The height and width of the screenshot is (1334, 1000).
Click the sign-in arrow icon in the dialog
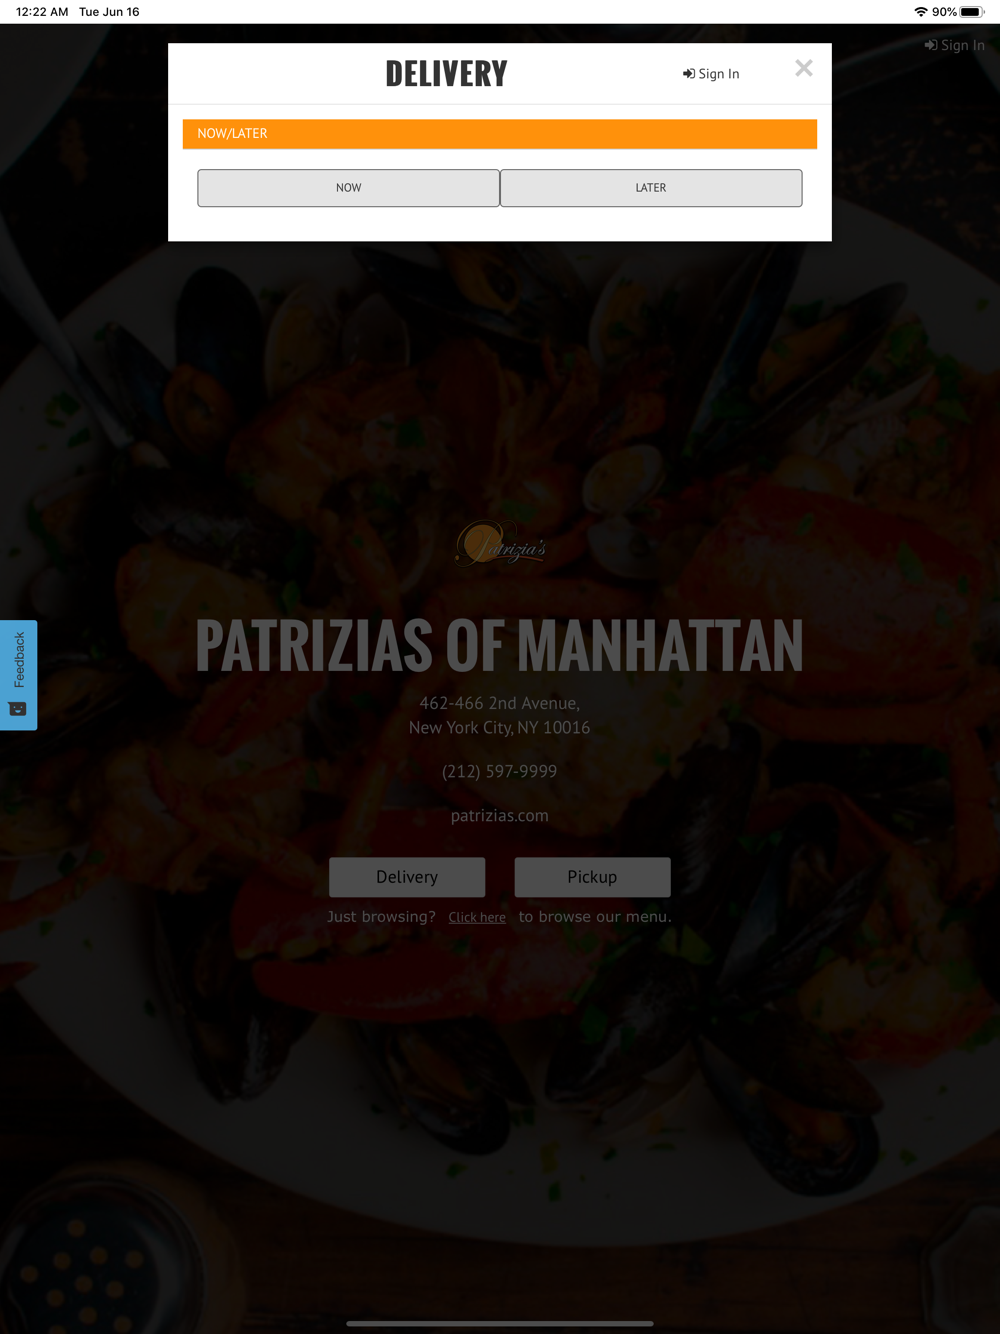pos(688,74)
